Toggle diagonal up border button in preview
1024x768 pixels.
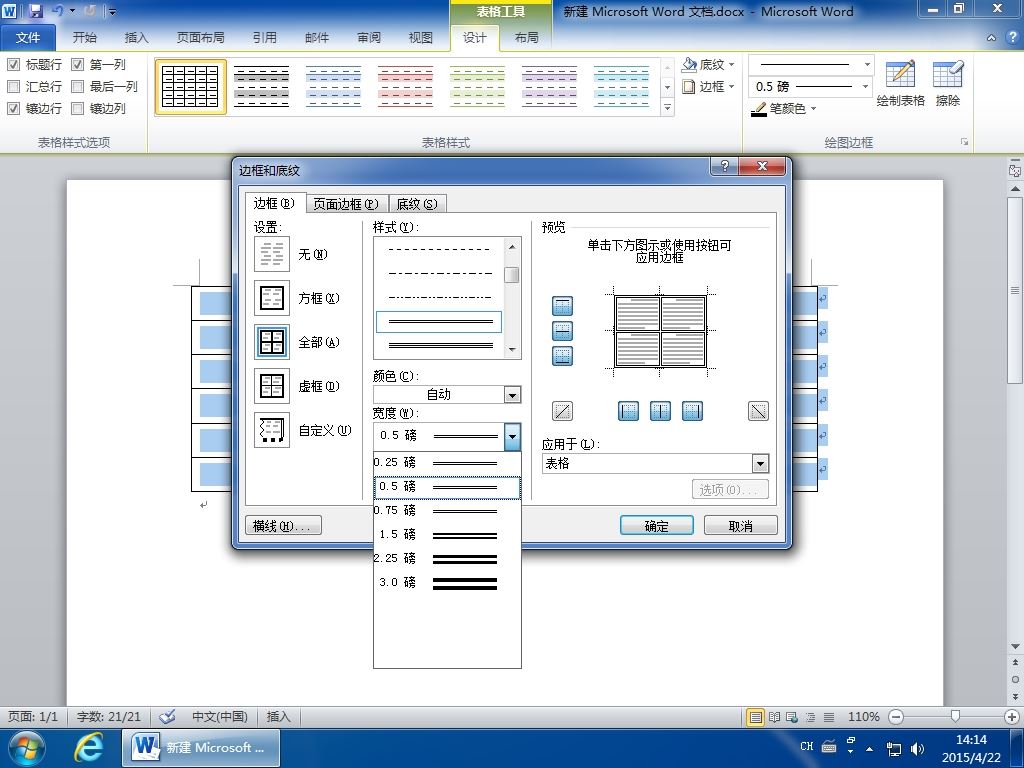pos(562,411)
